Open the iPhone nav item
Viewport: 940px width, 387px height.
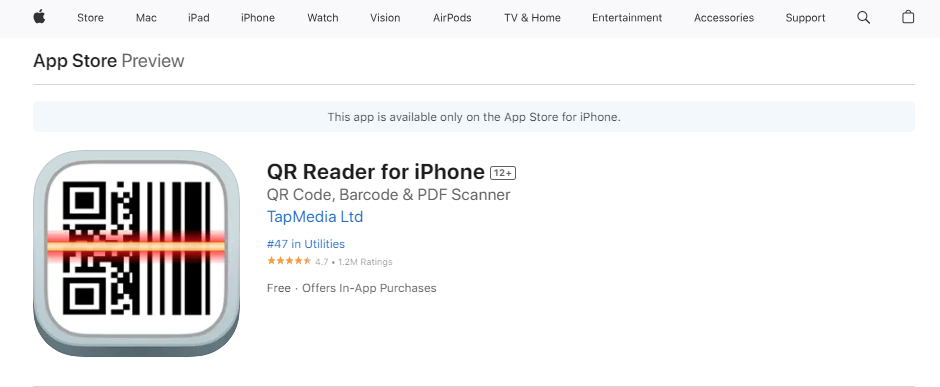[258, 18]
